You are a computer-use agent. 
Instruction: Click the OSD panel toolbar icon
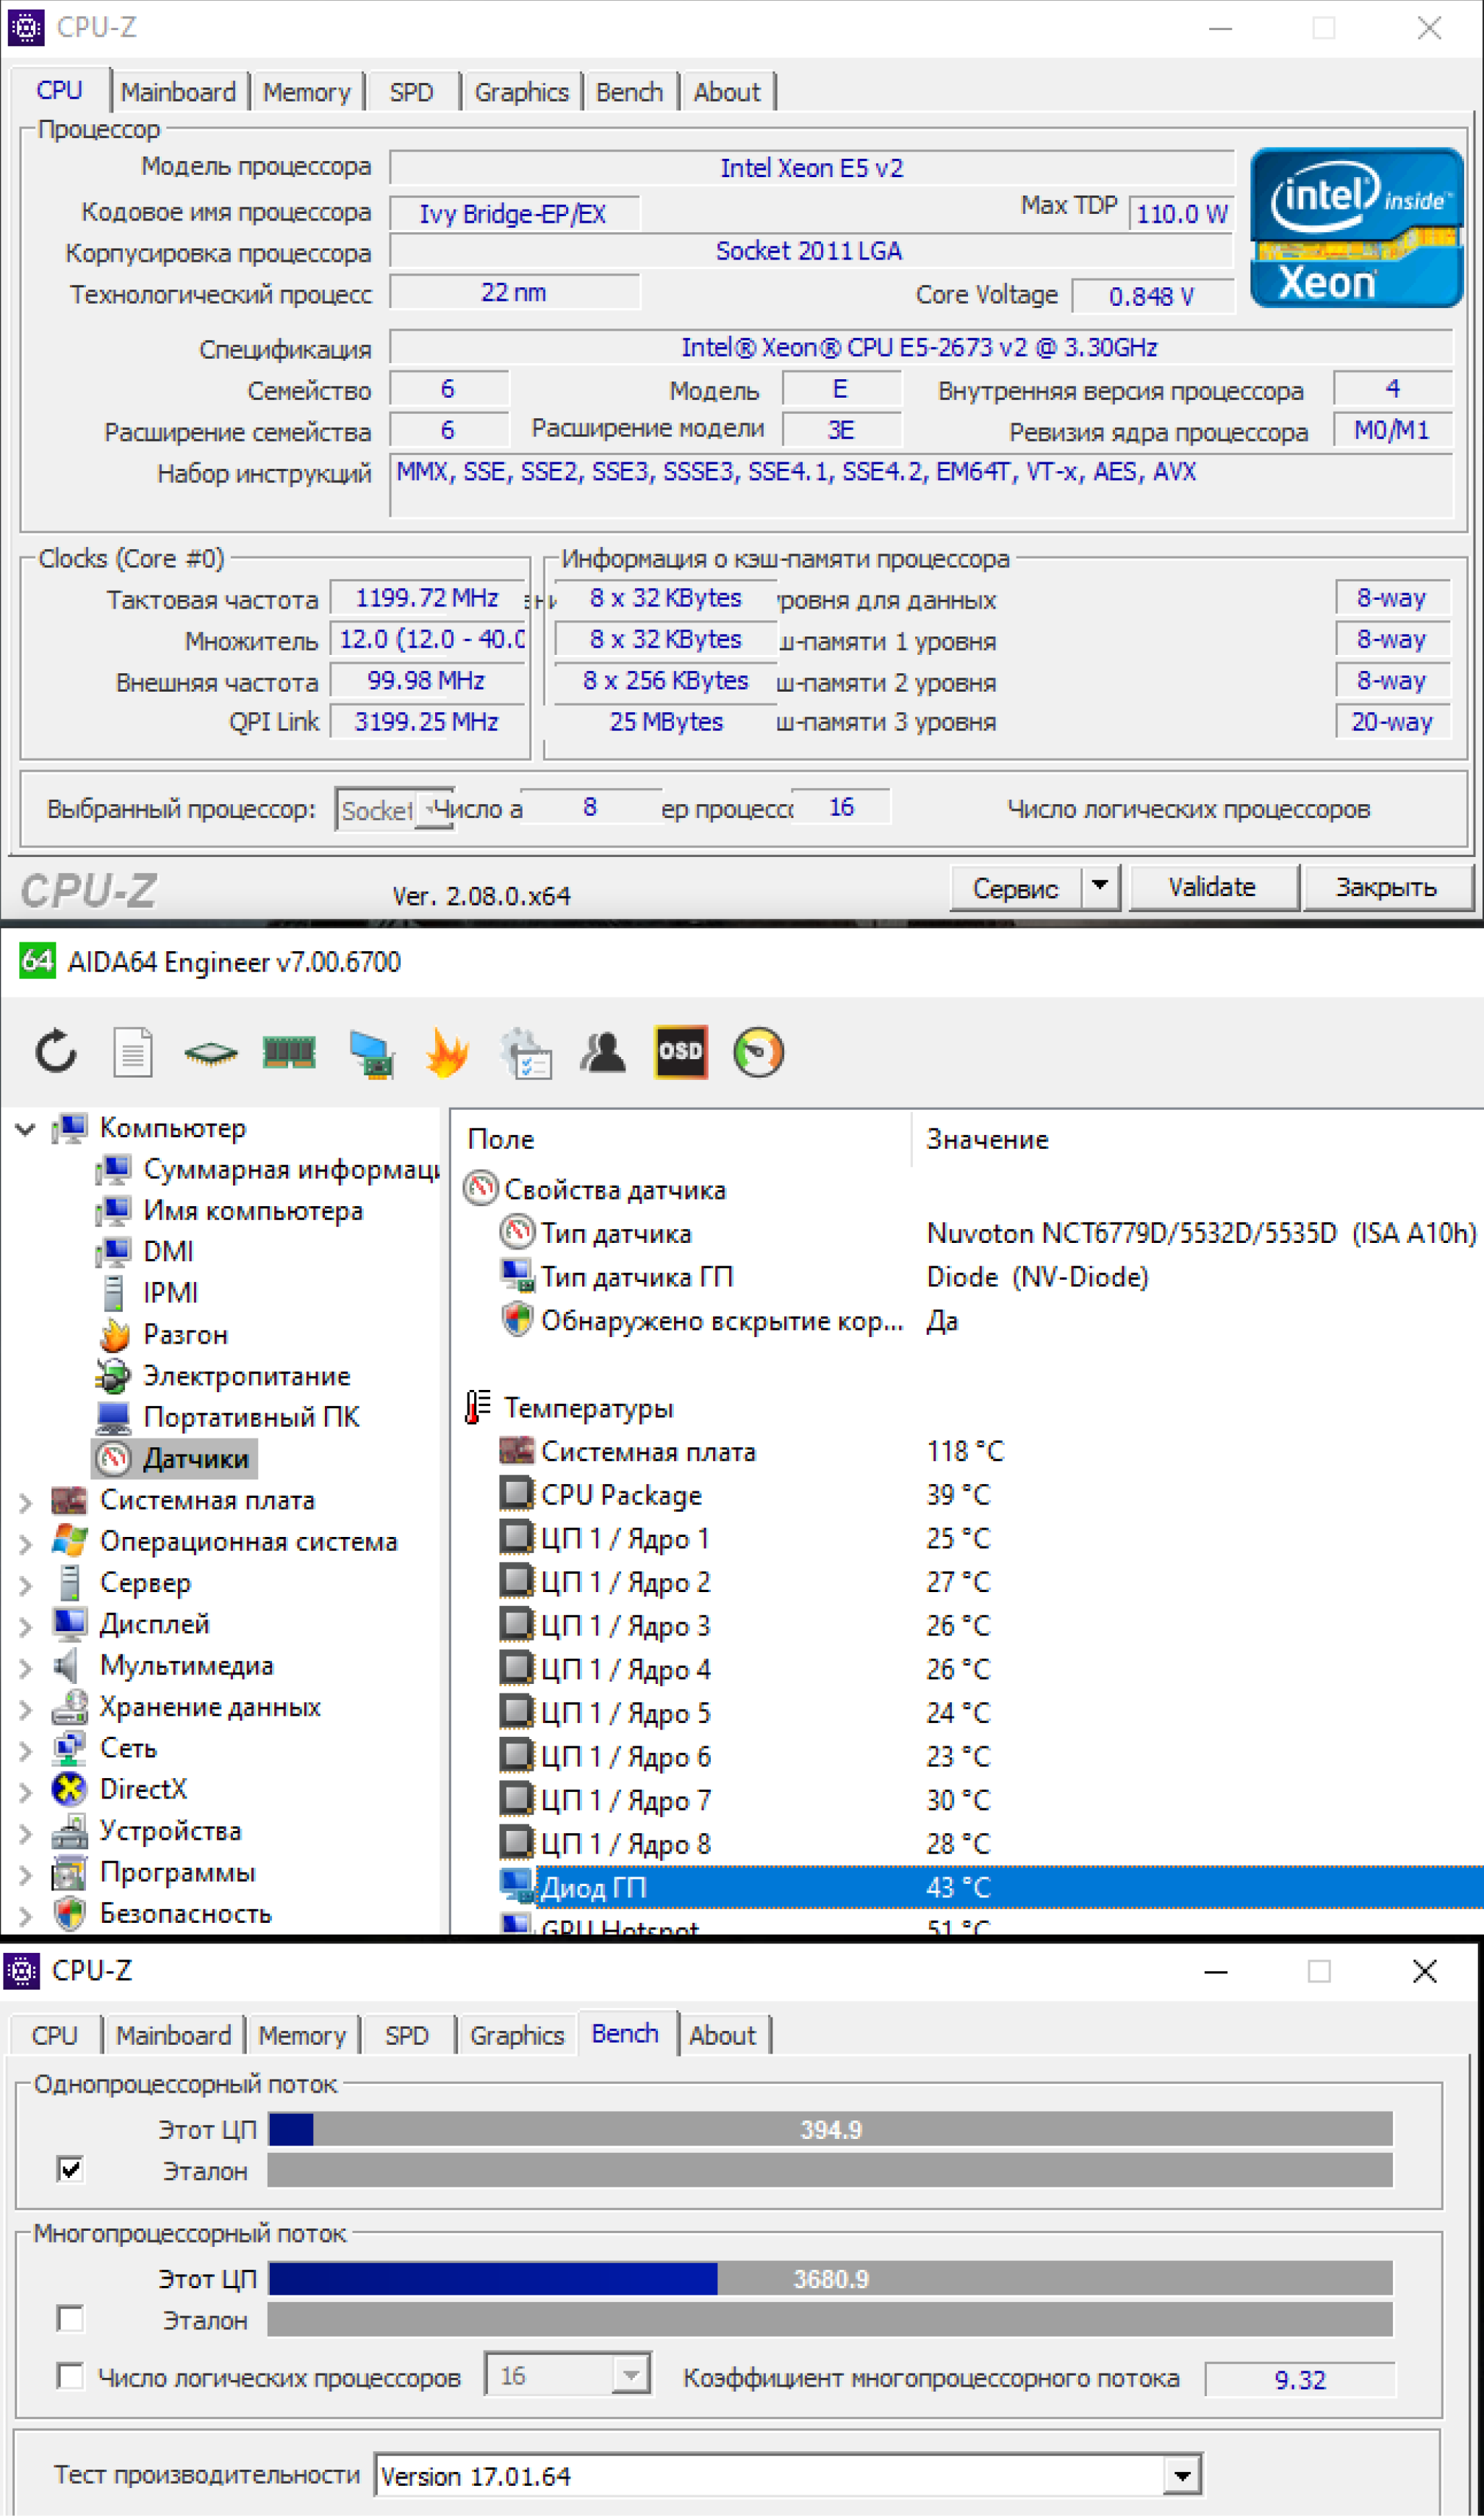pyautogui.click(x=681, y=1052)
